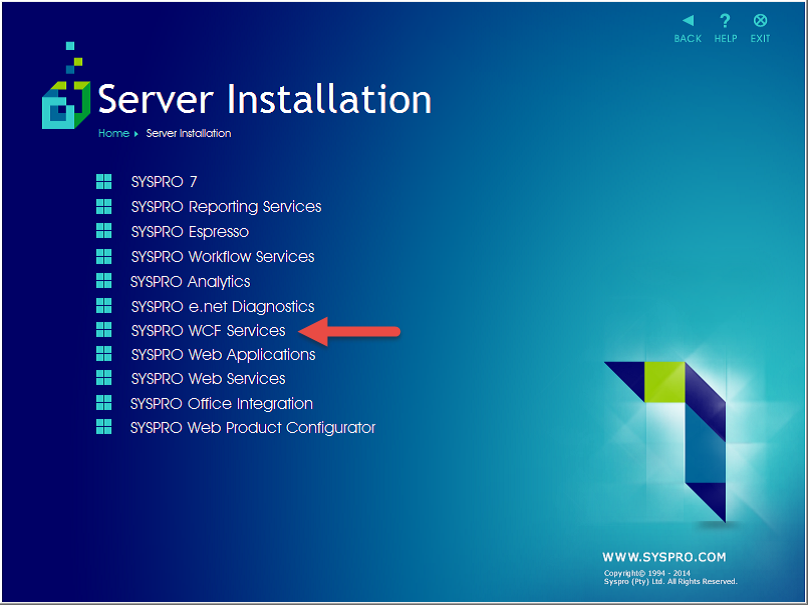Open SYSPRO Web Applications installer
The width and height of the screenshot is (808, 605).
[223, 355]
